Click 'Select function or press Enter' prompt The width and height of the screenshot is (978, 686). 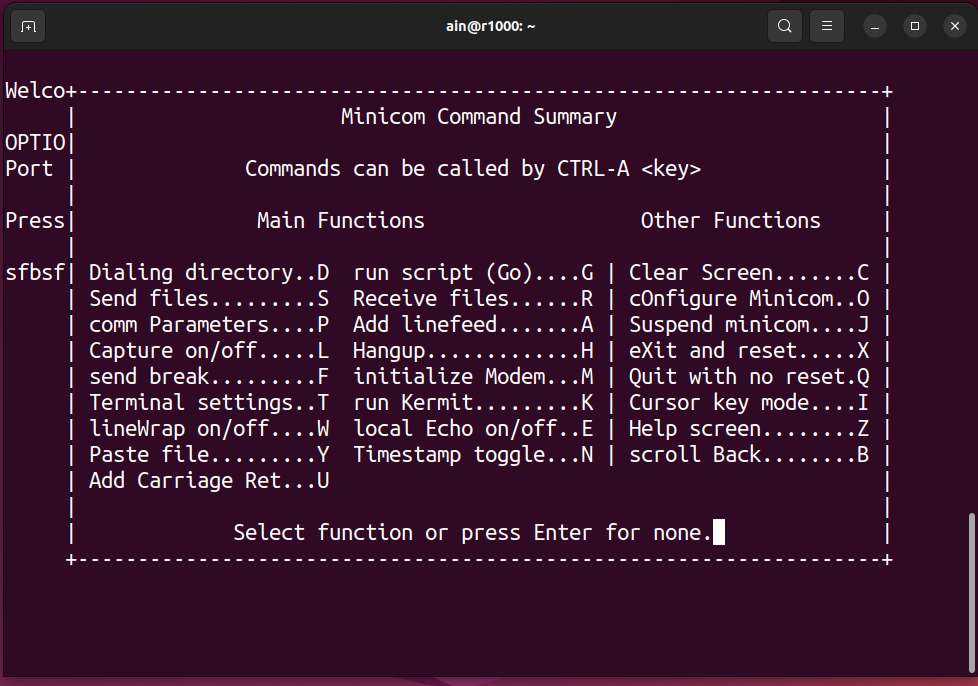click(473, 533)
